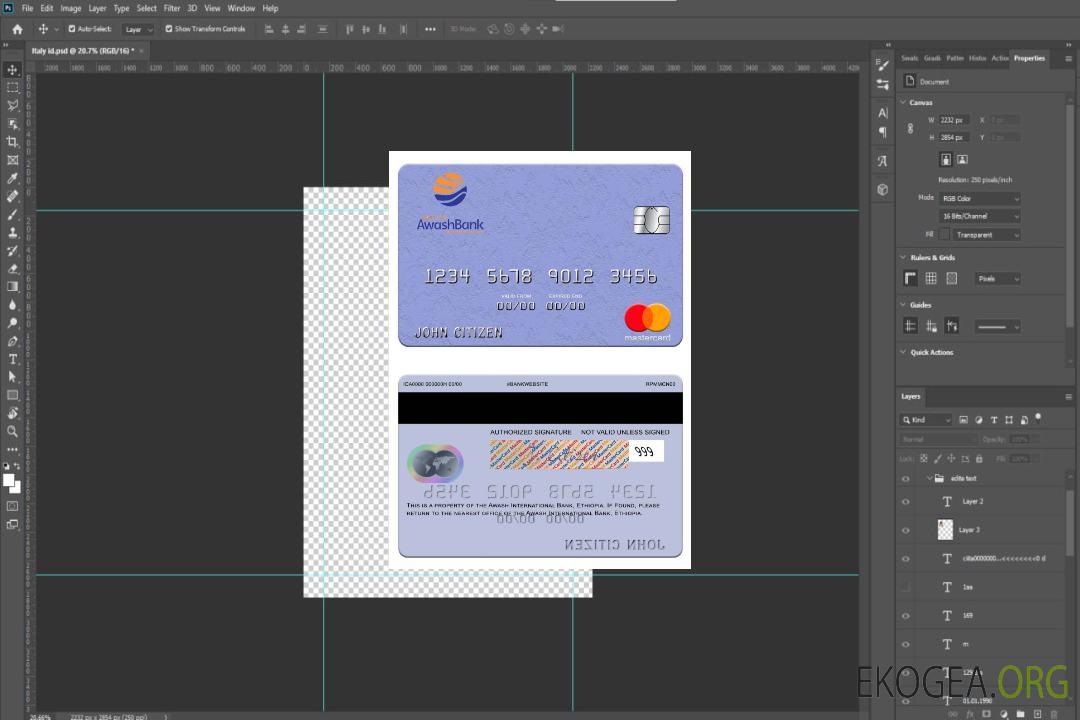Pick the Zoom tool in the toolbar

tap(13, 431)
